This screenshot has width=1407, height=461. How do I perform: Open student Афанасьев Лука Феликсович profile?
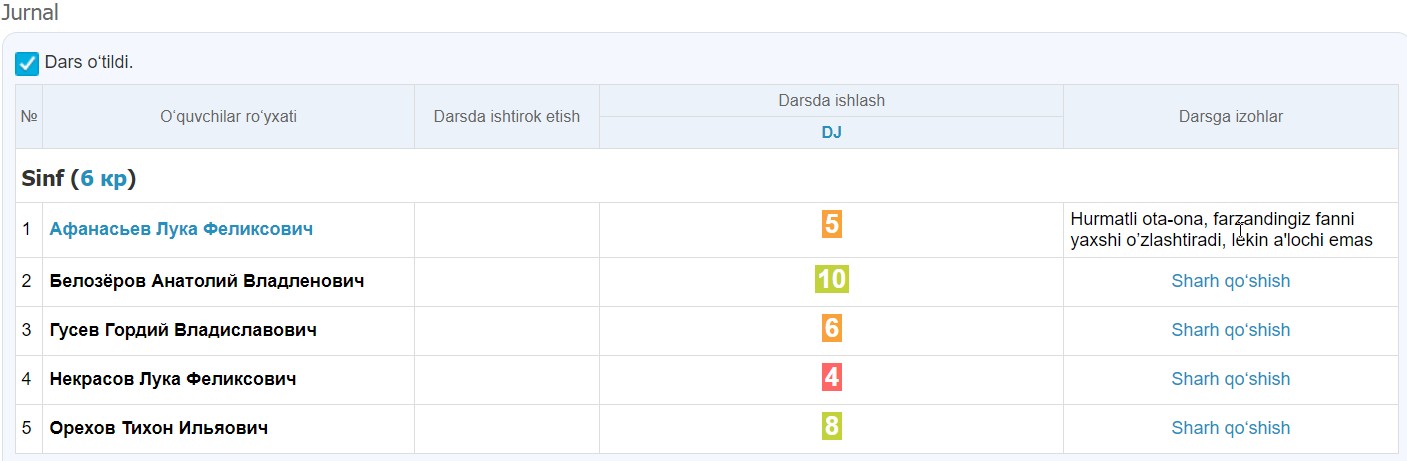(x=181, y=229)
